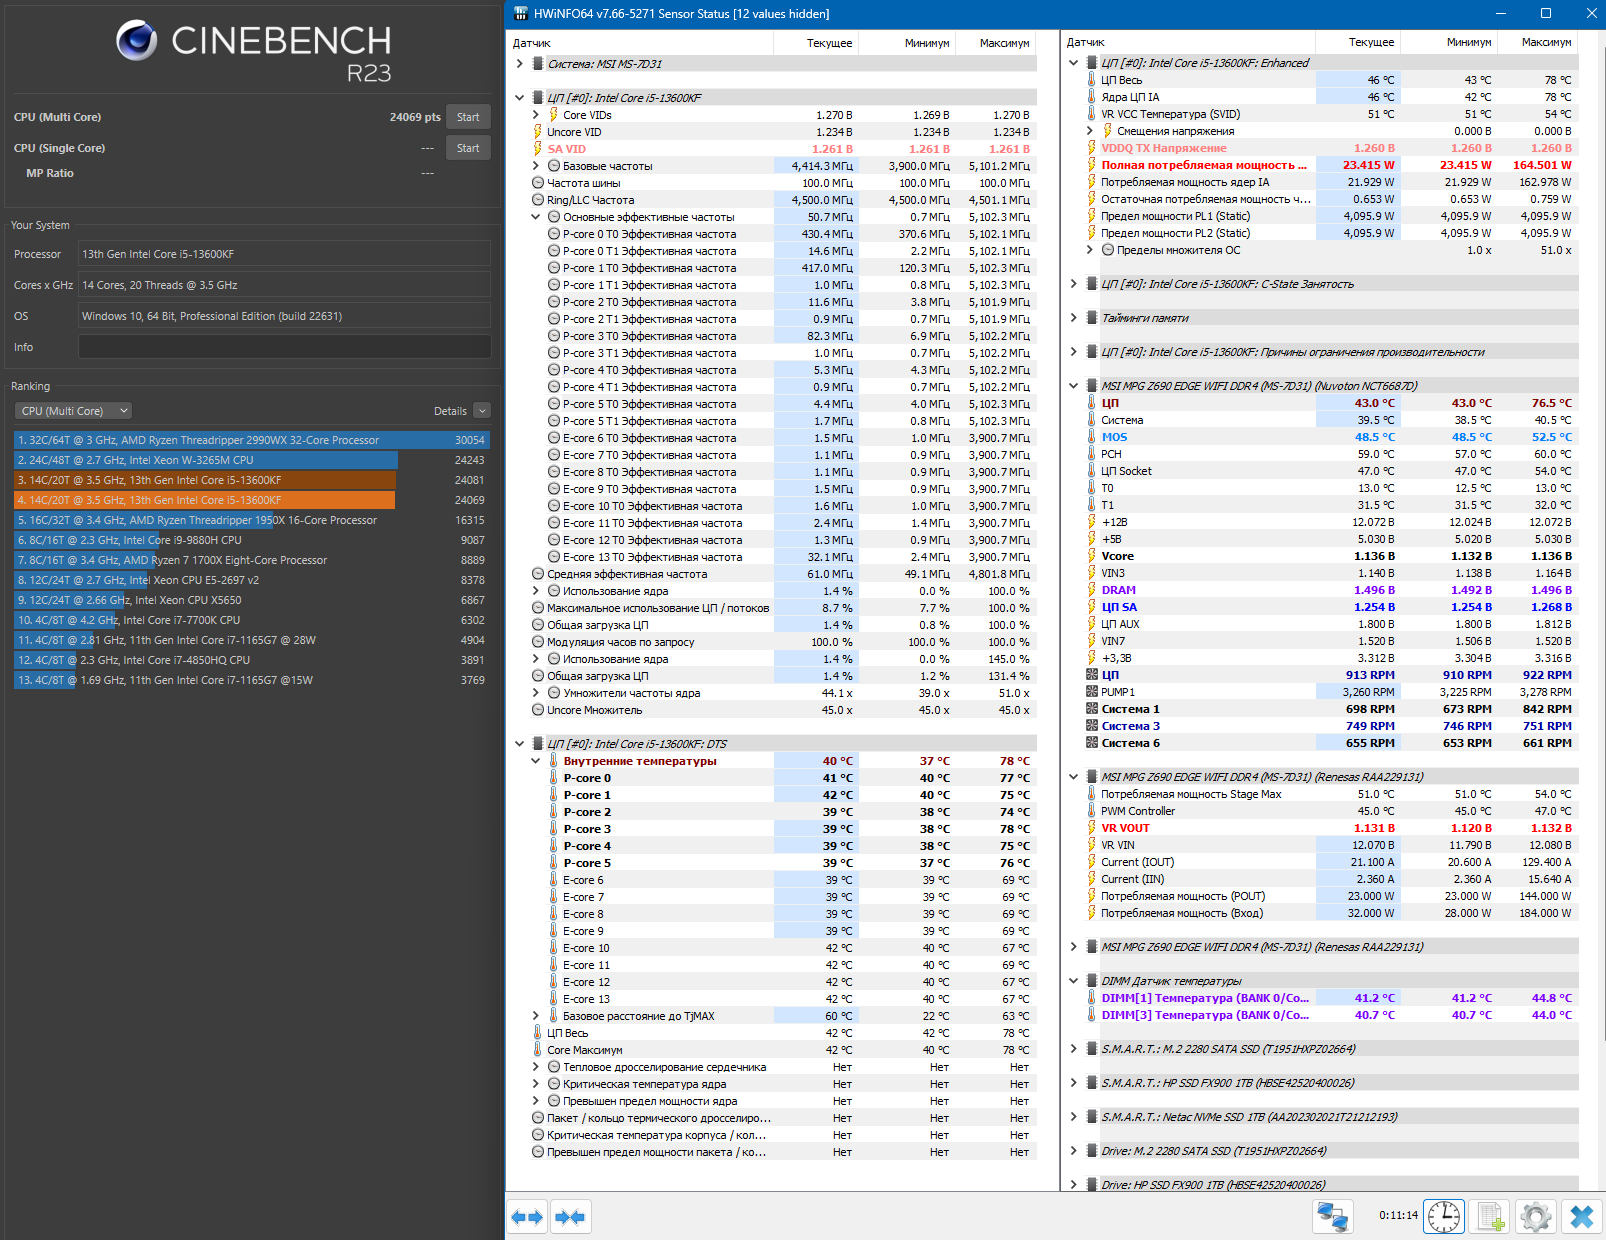Collapse the DIMM Датчик температуры section
Viewport: 1606px width, 1240px height.
coord(1074,981)
